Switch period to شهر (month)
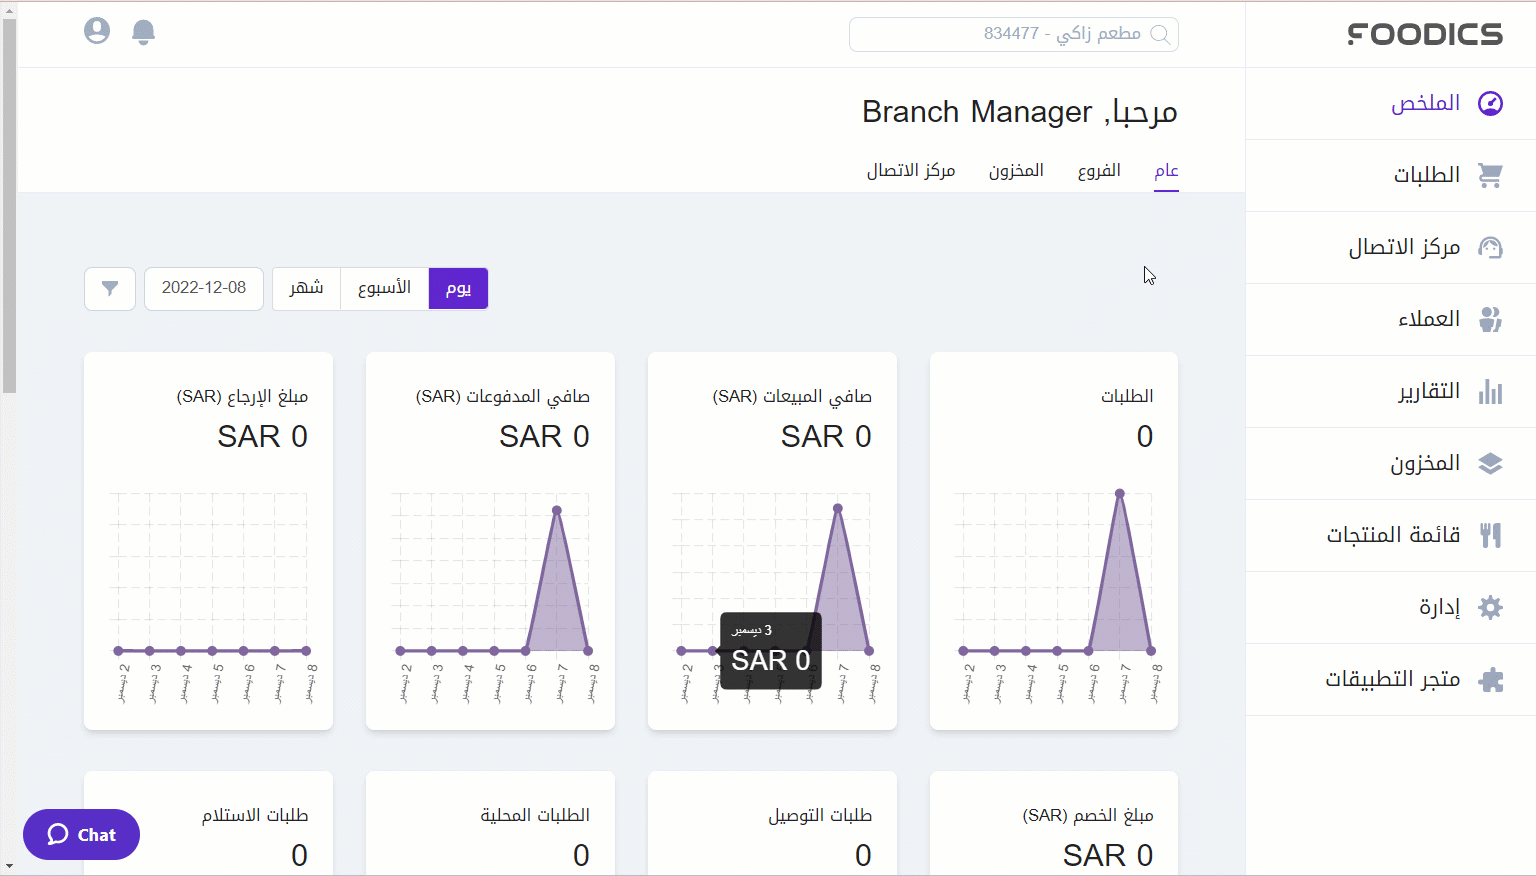Image resolution: width=1536 pixels, height=876 pixels. point(306,288)
